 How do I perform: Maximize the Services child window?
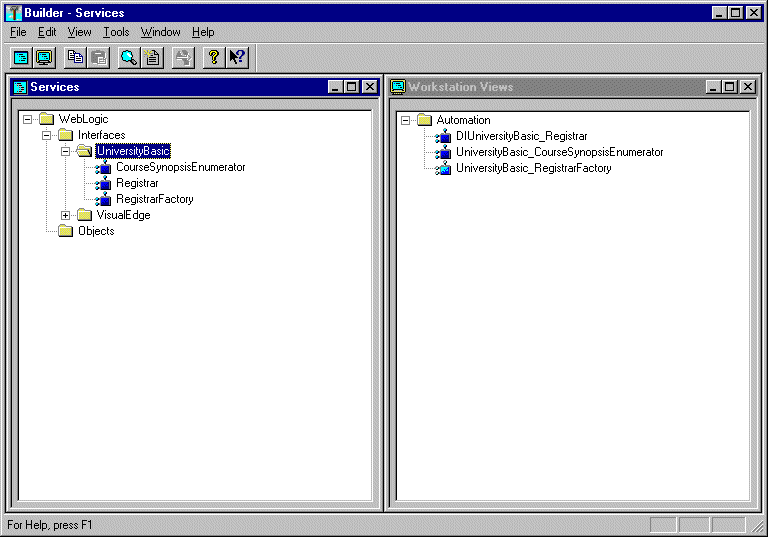pyautogui.click(x=352, y=87)
